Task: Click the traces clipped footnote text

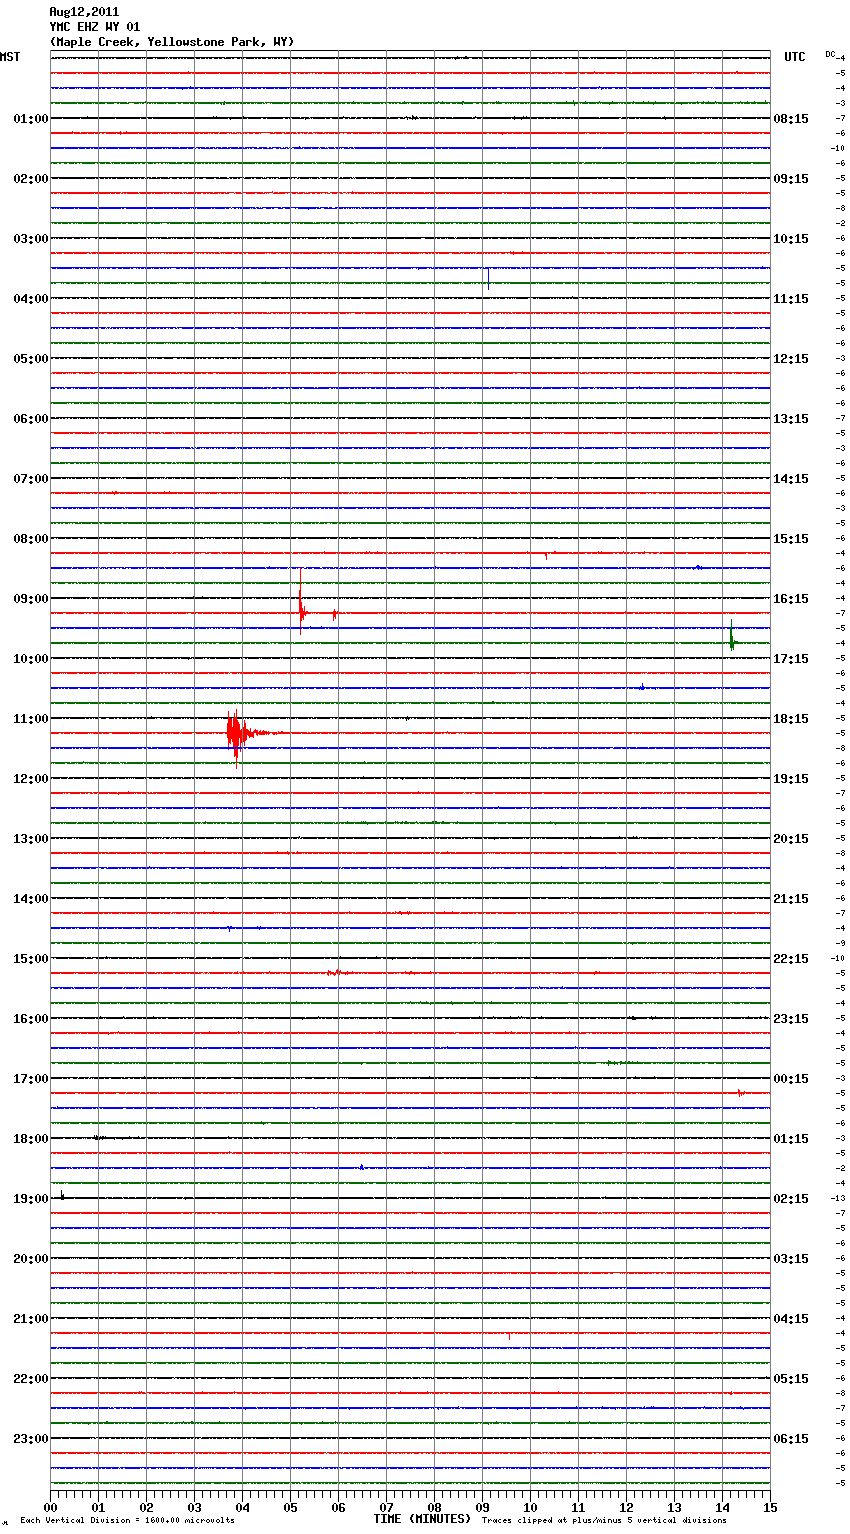Action: (x=604, y=1521)
